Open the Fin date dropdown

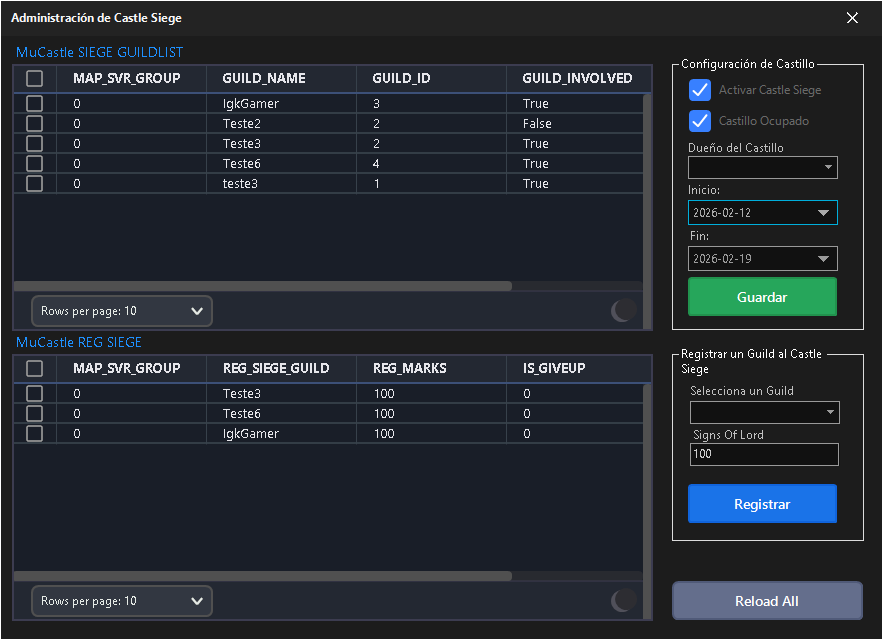823,259
